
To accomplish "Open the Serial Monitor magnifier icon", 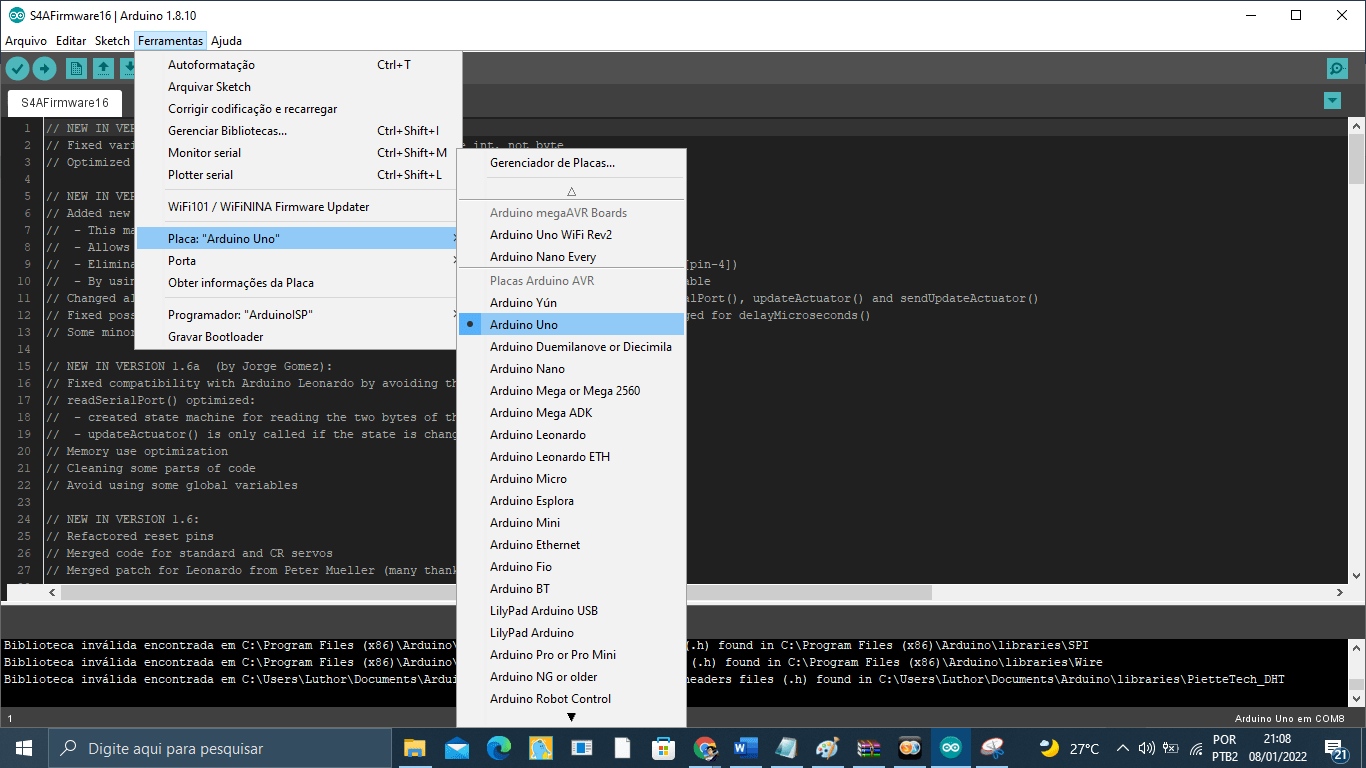I will (x=1337, y=68).
